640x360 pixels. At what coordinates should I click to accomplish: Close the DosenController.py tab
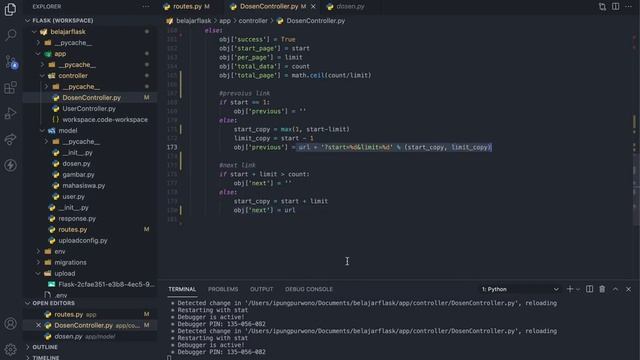pos(313,7)
